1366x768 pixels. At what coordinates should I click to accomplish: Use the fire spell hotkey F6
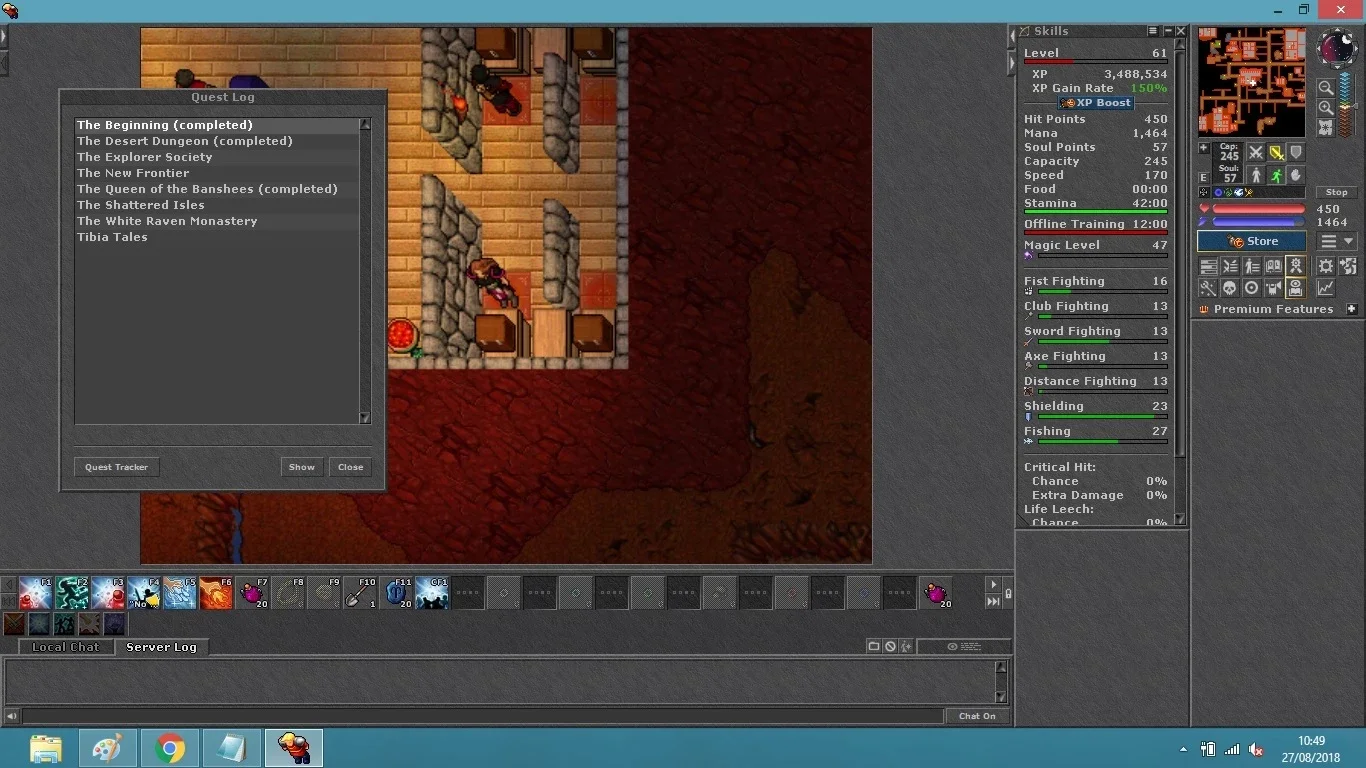click(x=216, y=593)
